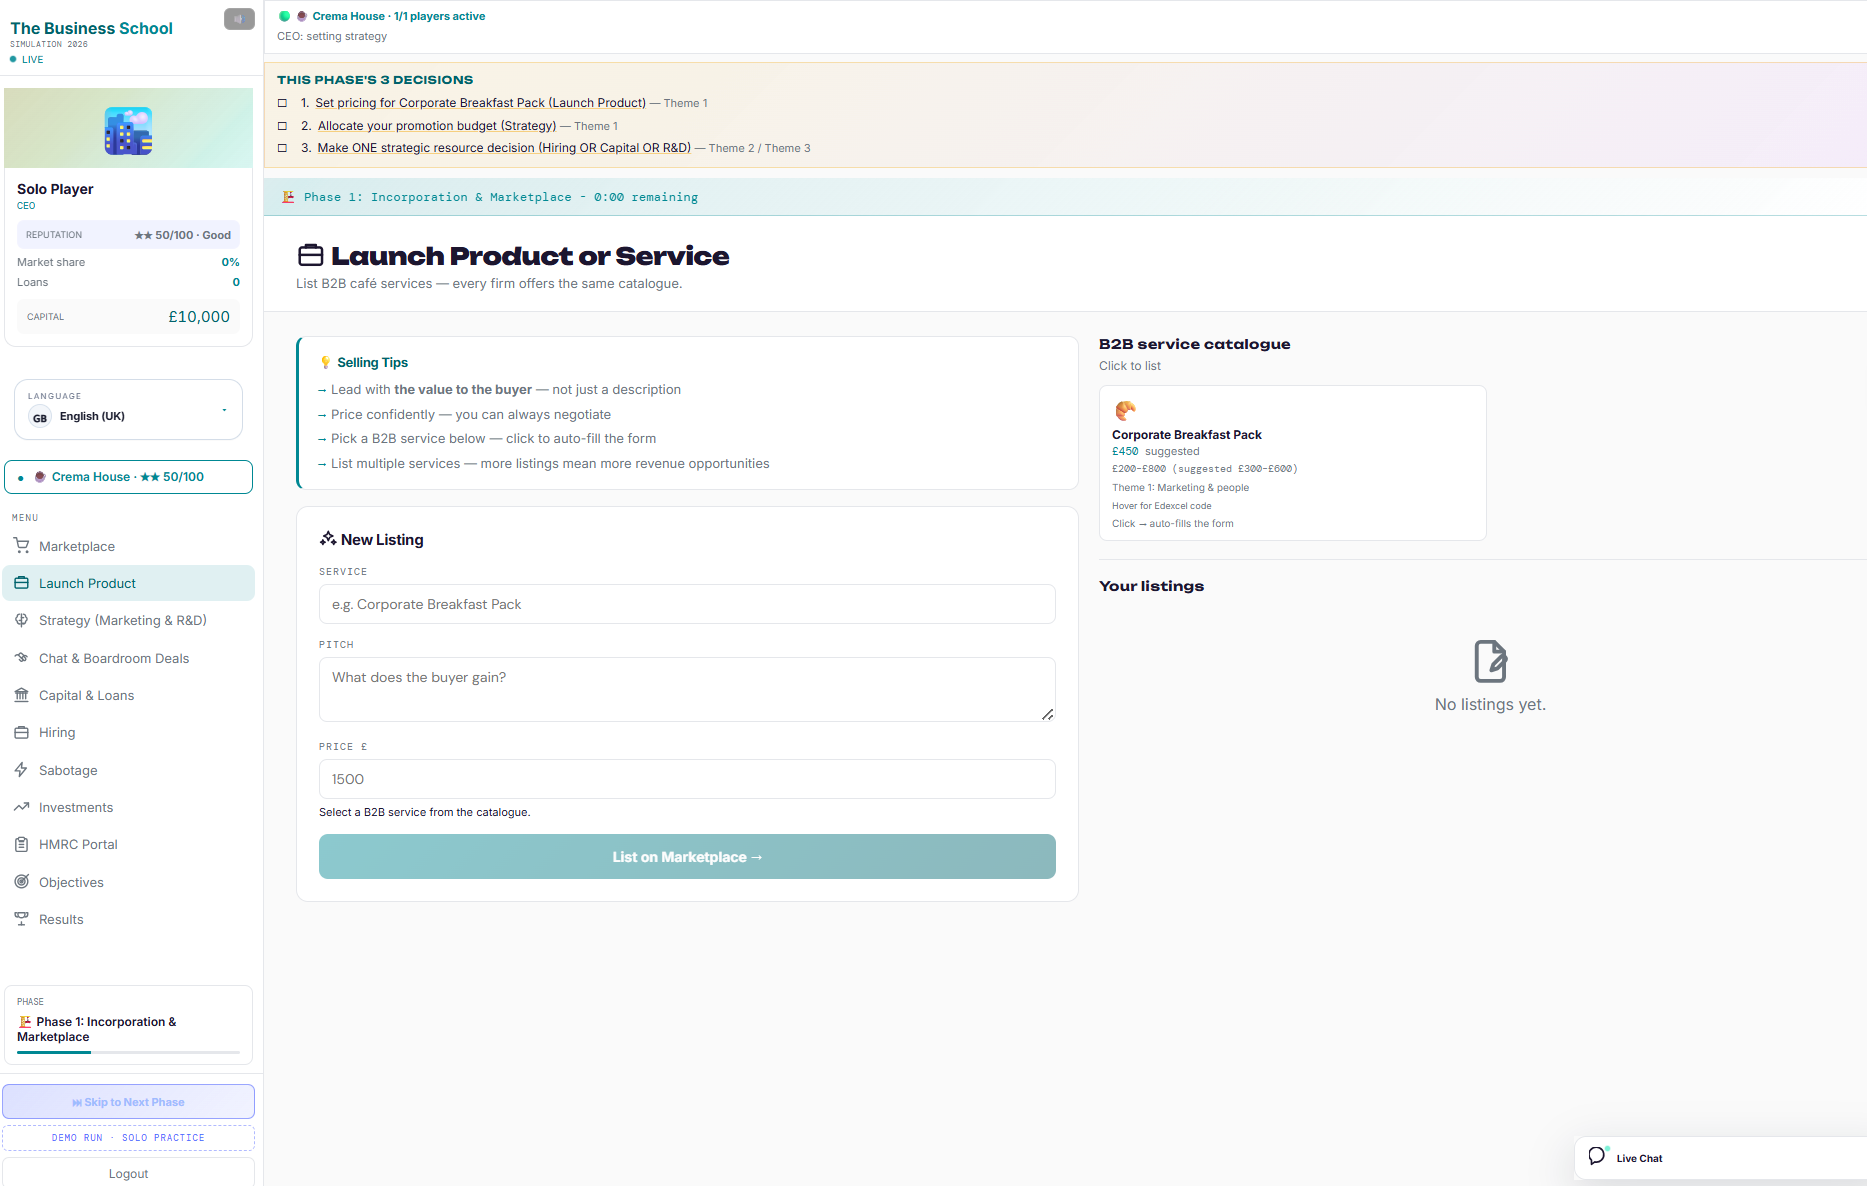
Task: Click the Investments menu label
Action: click(x=76, y=807)
